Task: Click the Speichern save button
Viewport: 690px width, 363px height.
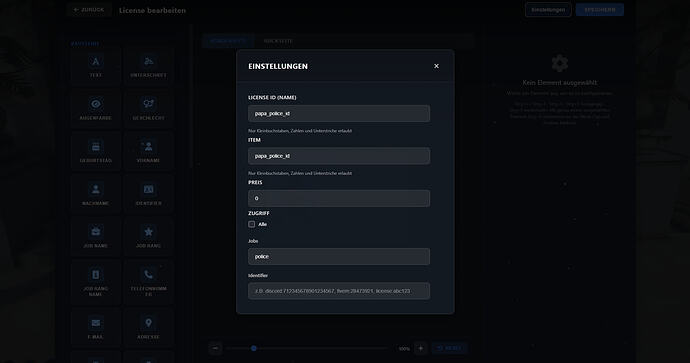Action: 600,10
